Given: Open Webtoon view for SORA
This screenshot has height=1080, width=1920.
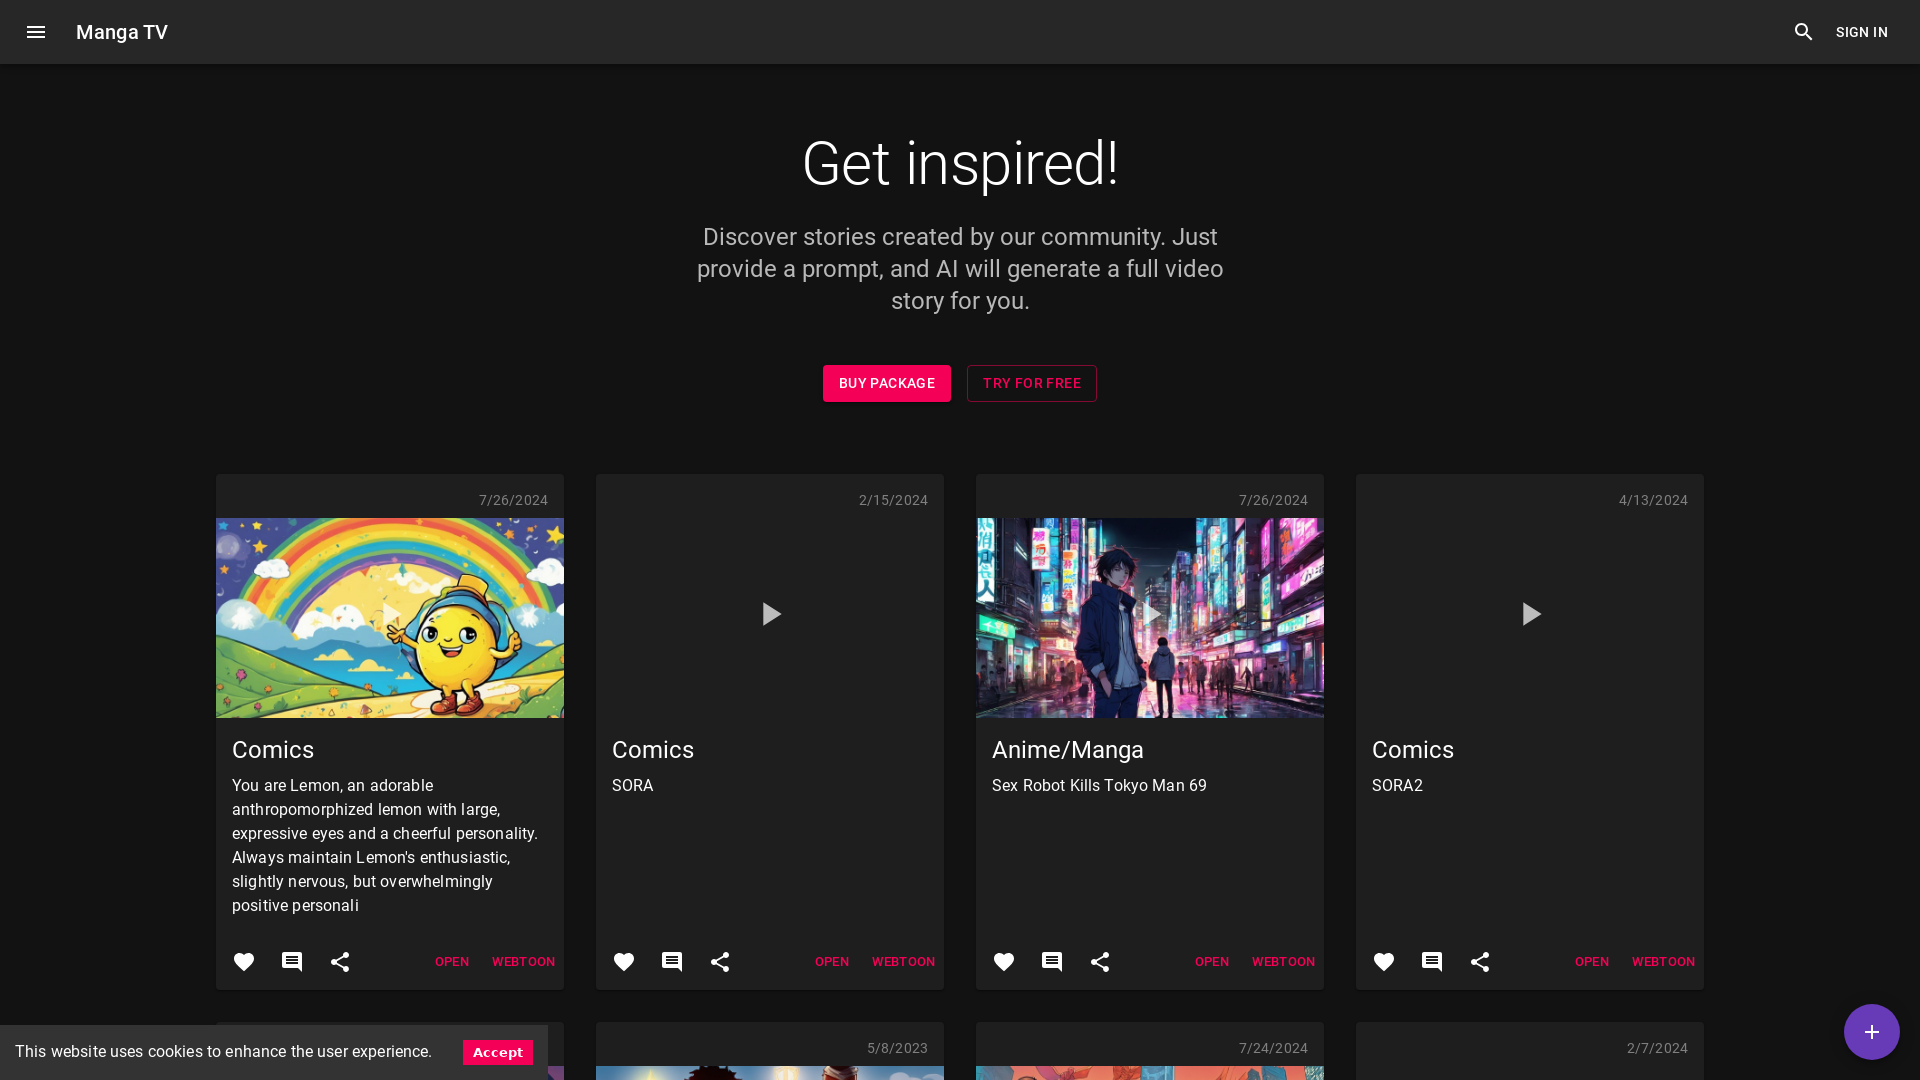Looking at the screenshot, I should [x=903, y=962].
